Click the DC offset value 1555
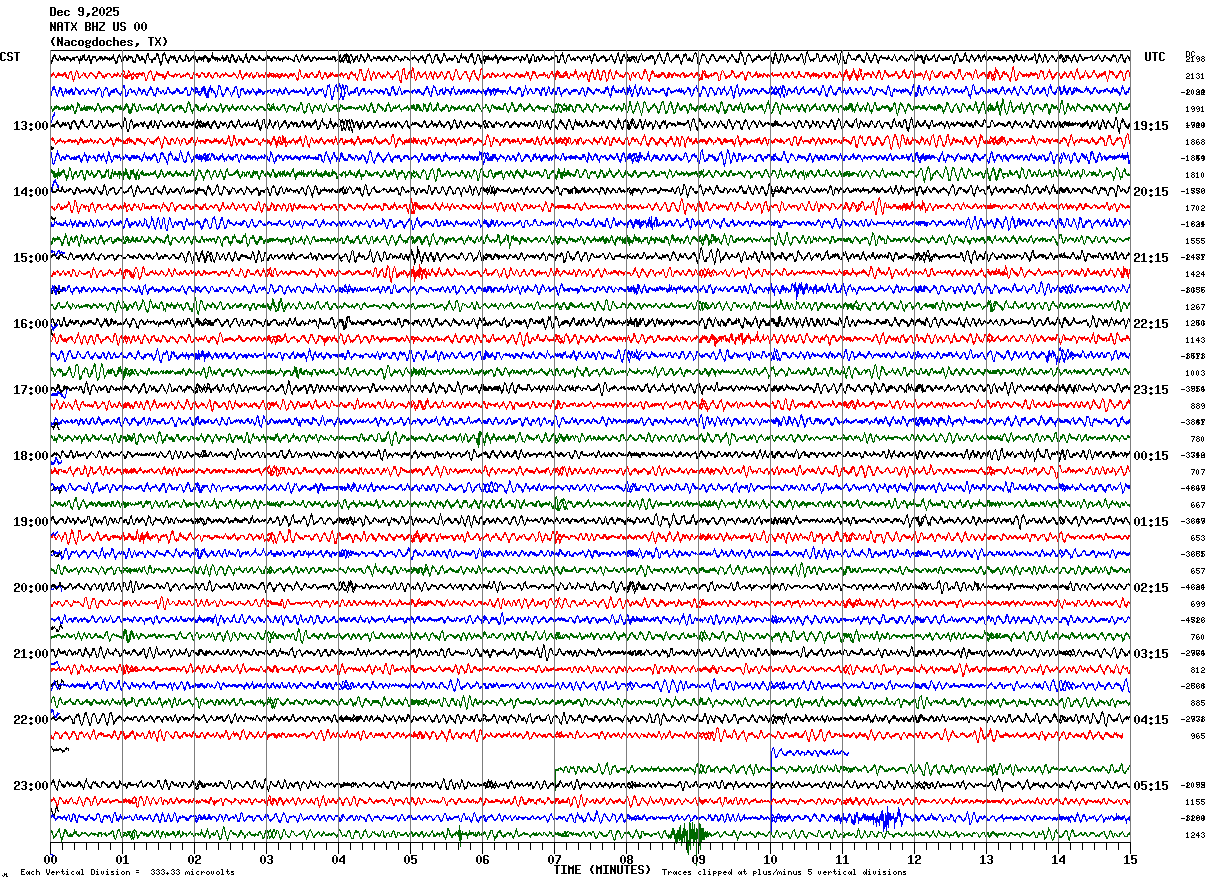 [x=1195, y=241]
